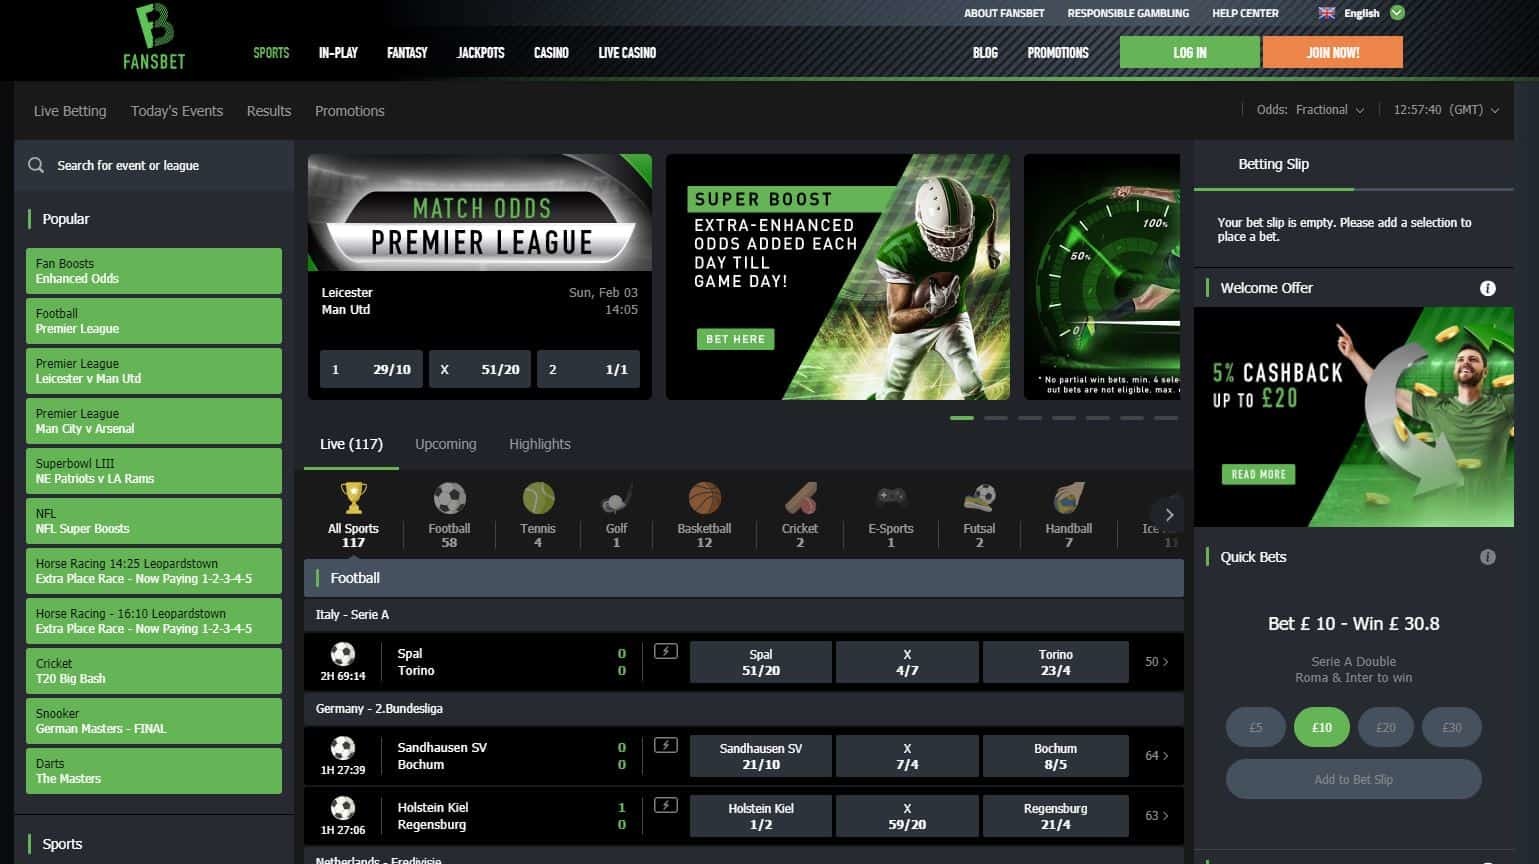Click the soccer ball icon for Sandhausen match
This screenshot has height=864, width=1539.
coord(343,748)
